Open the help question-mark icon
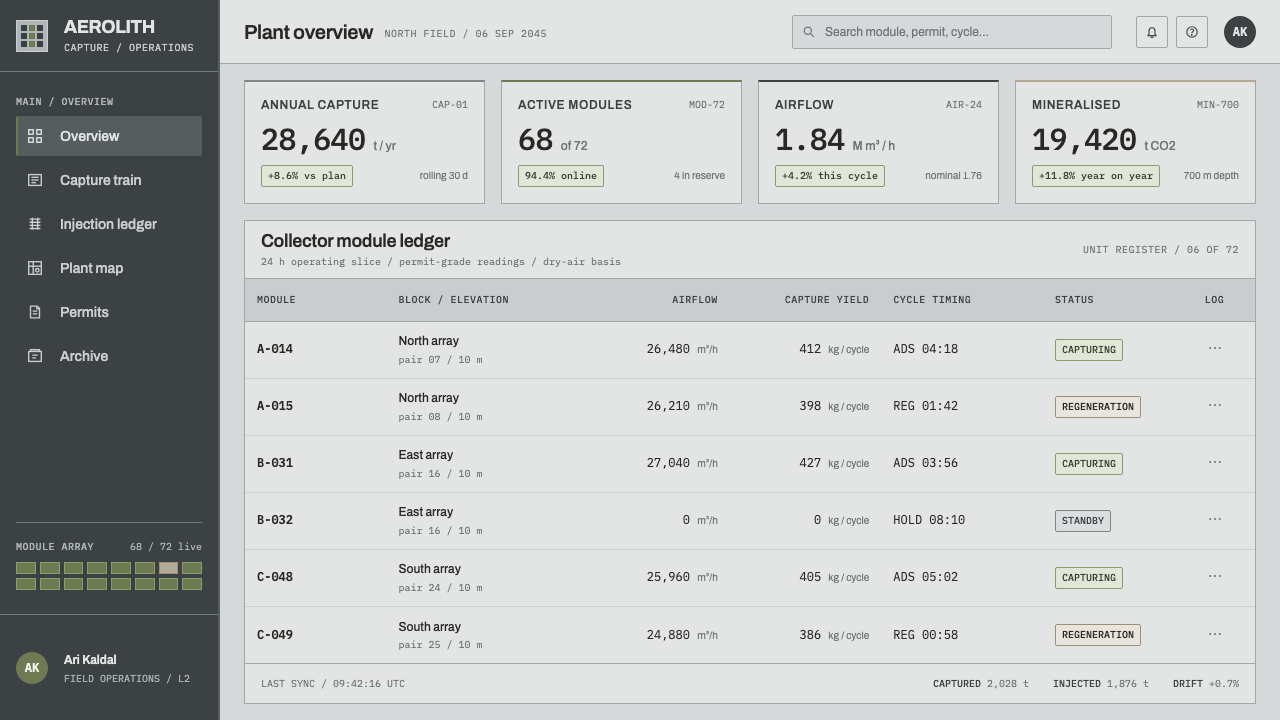The image size is (1280, 720). (x=1192, y=32)
